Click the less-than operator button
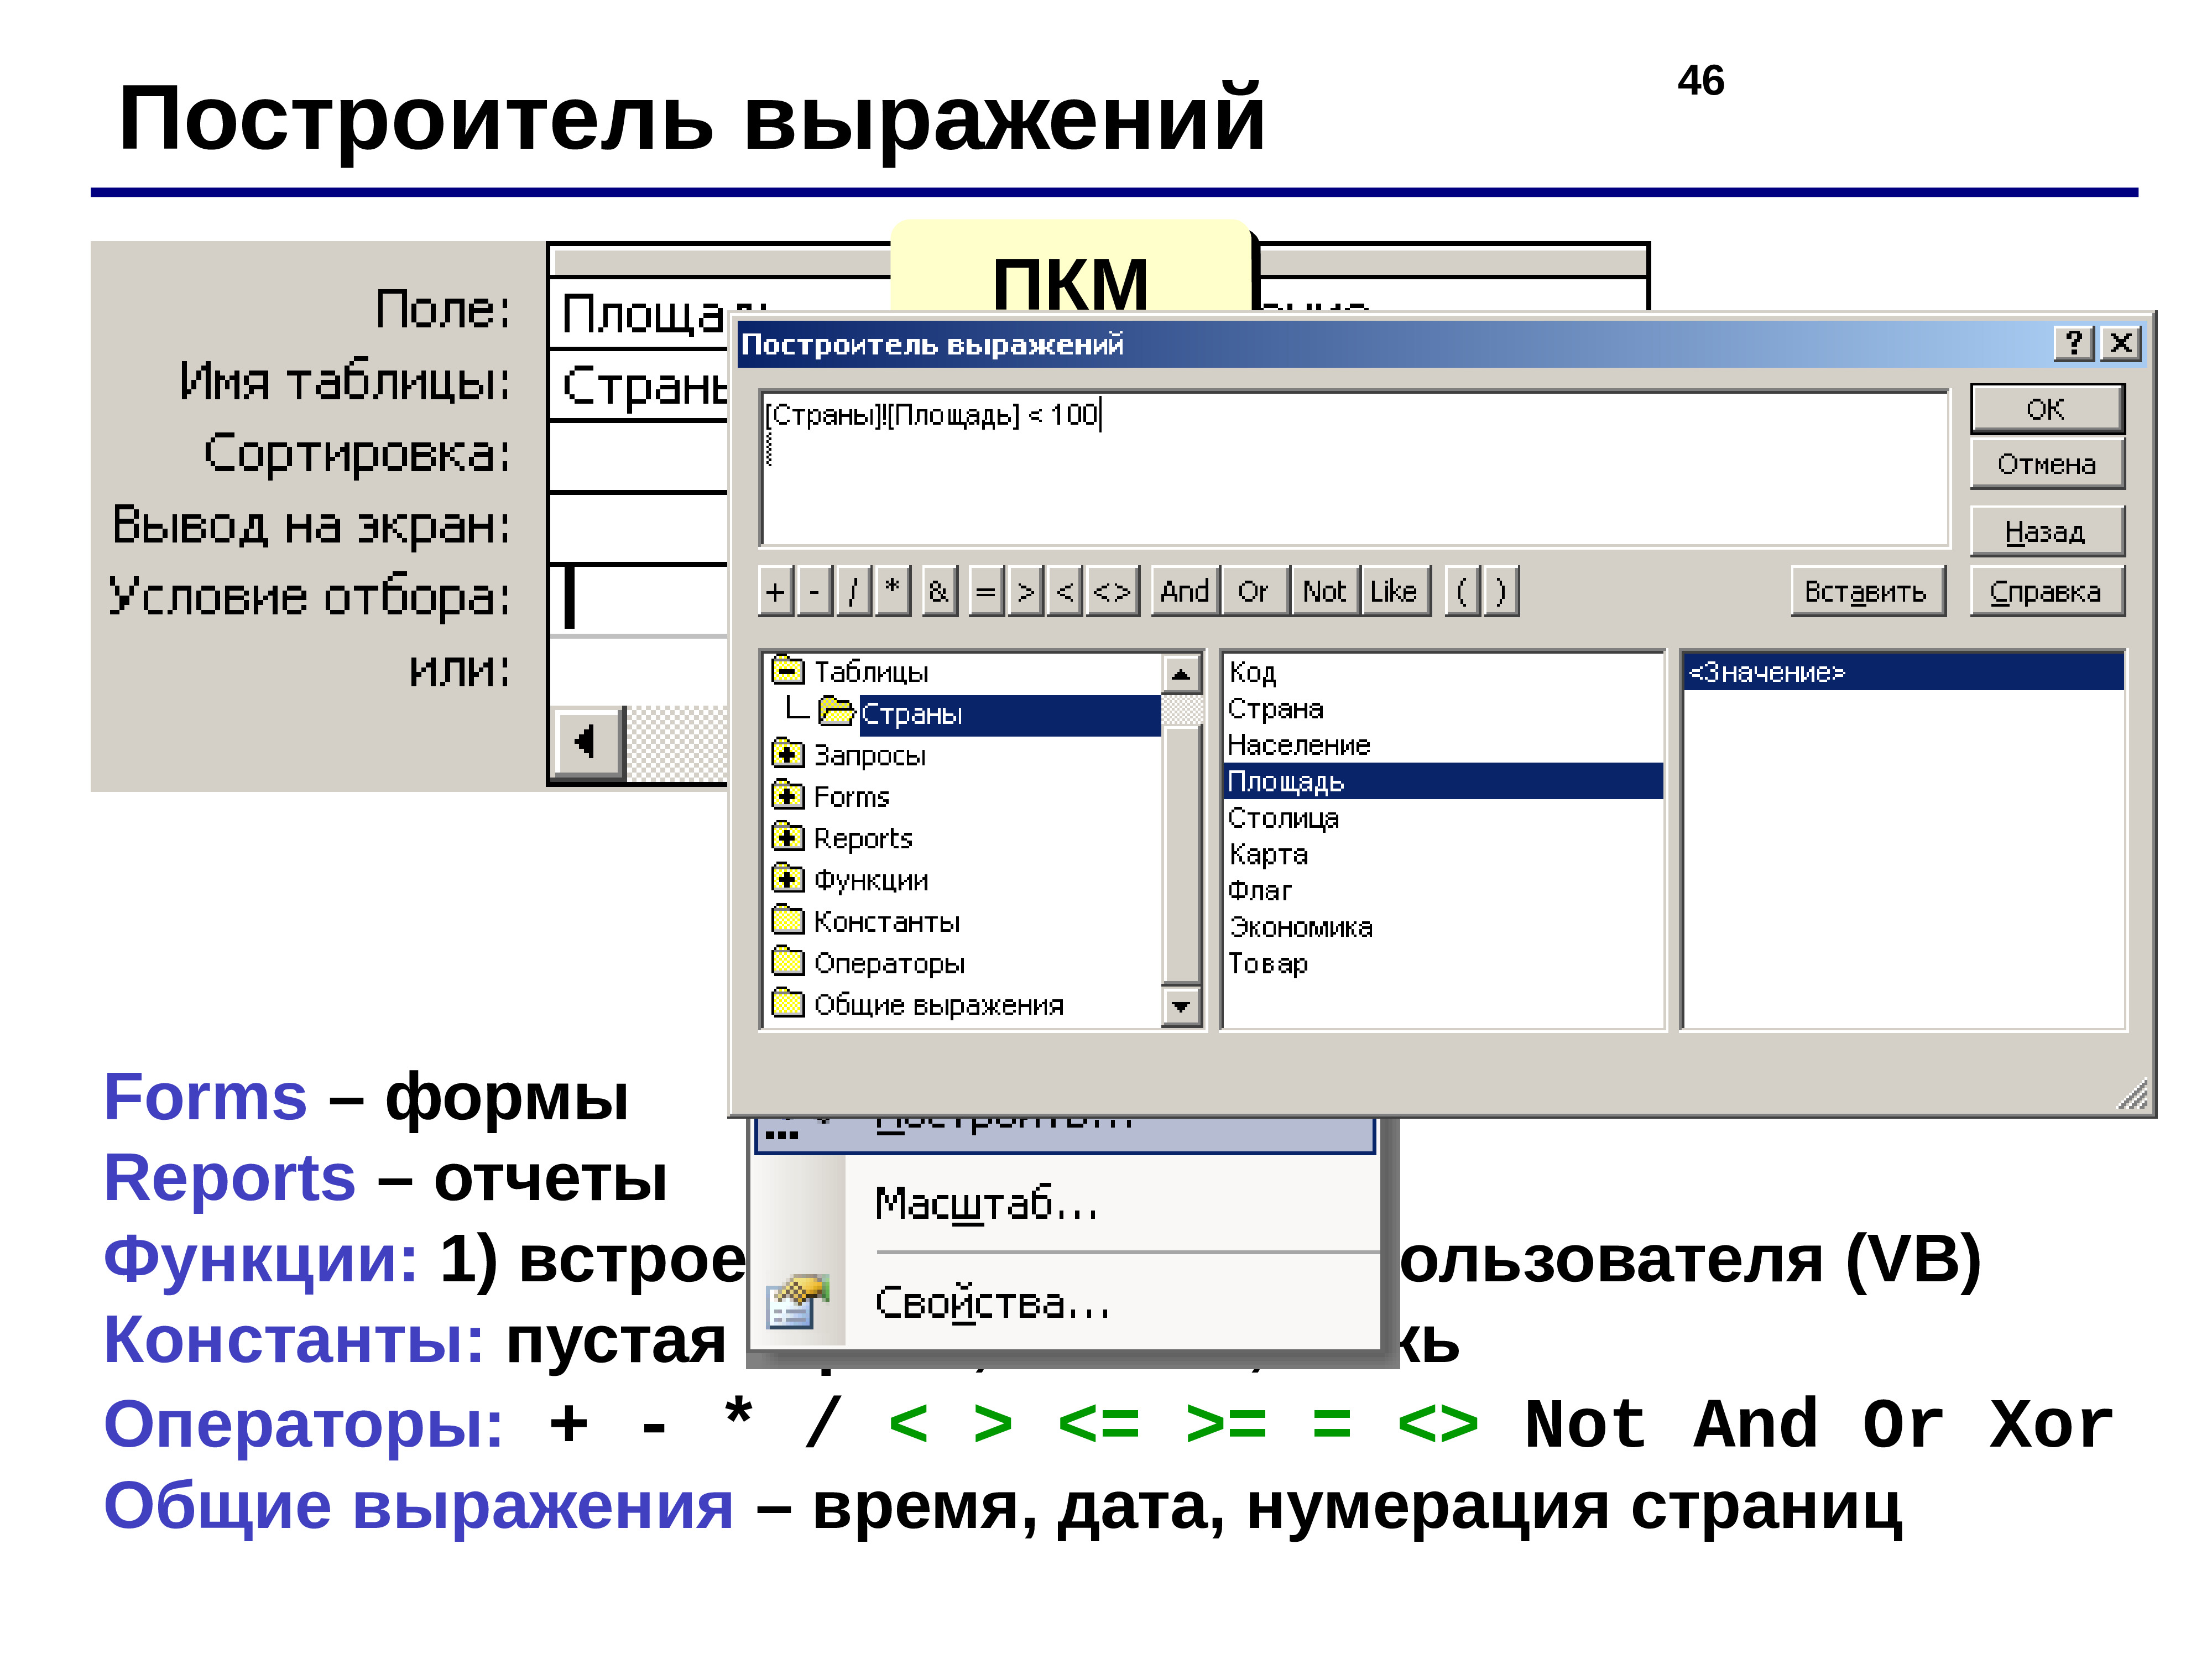The width and height of the screenshot is (2212, 1659). [x=1065, y=592]
